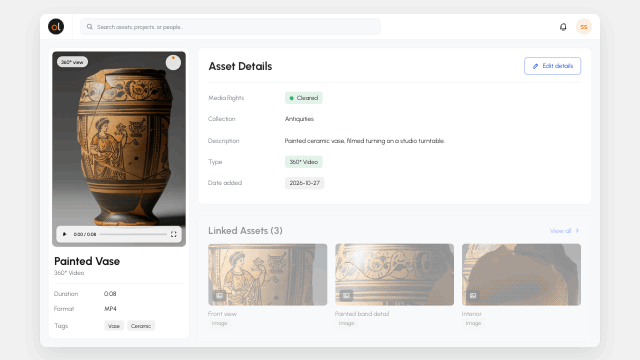Viewport: 640px width, 360px height.
Task: Click the image icon on Interior thumbnail
Action: (473, 296)
